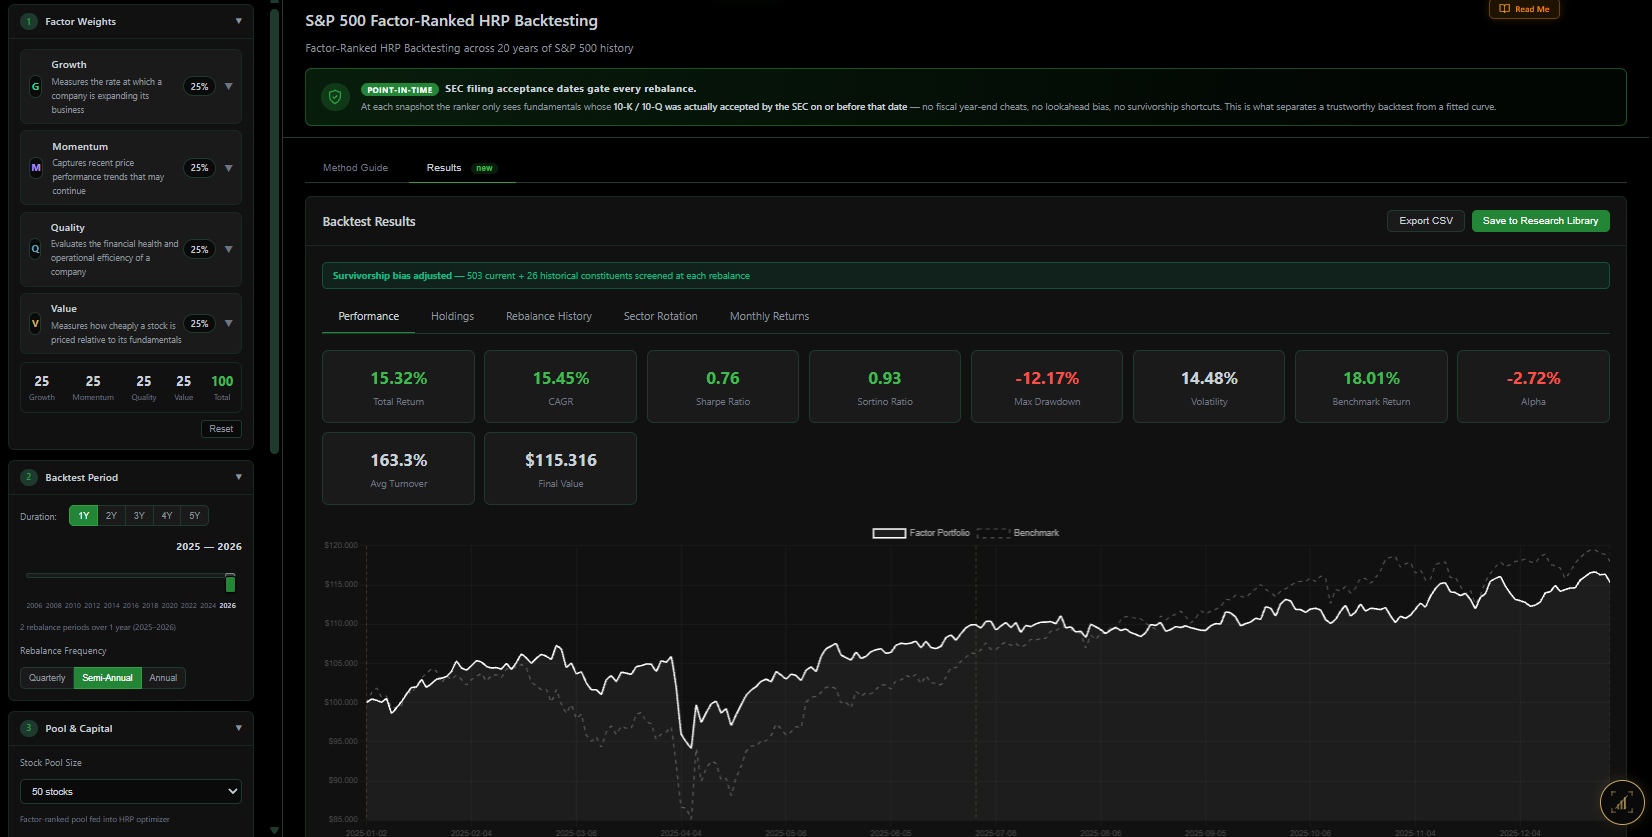Click the sidebar vertical scrollbar
This screenshot has width=1652, height=837.
click(x=274, y=230)
